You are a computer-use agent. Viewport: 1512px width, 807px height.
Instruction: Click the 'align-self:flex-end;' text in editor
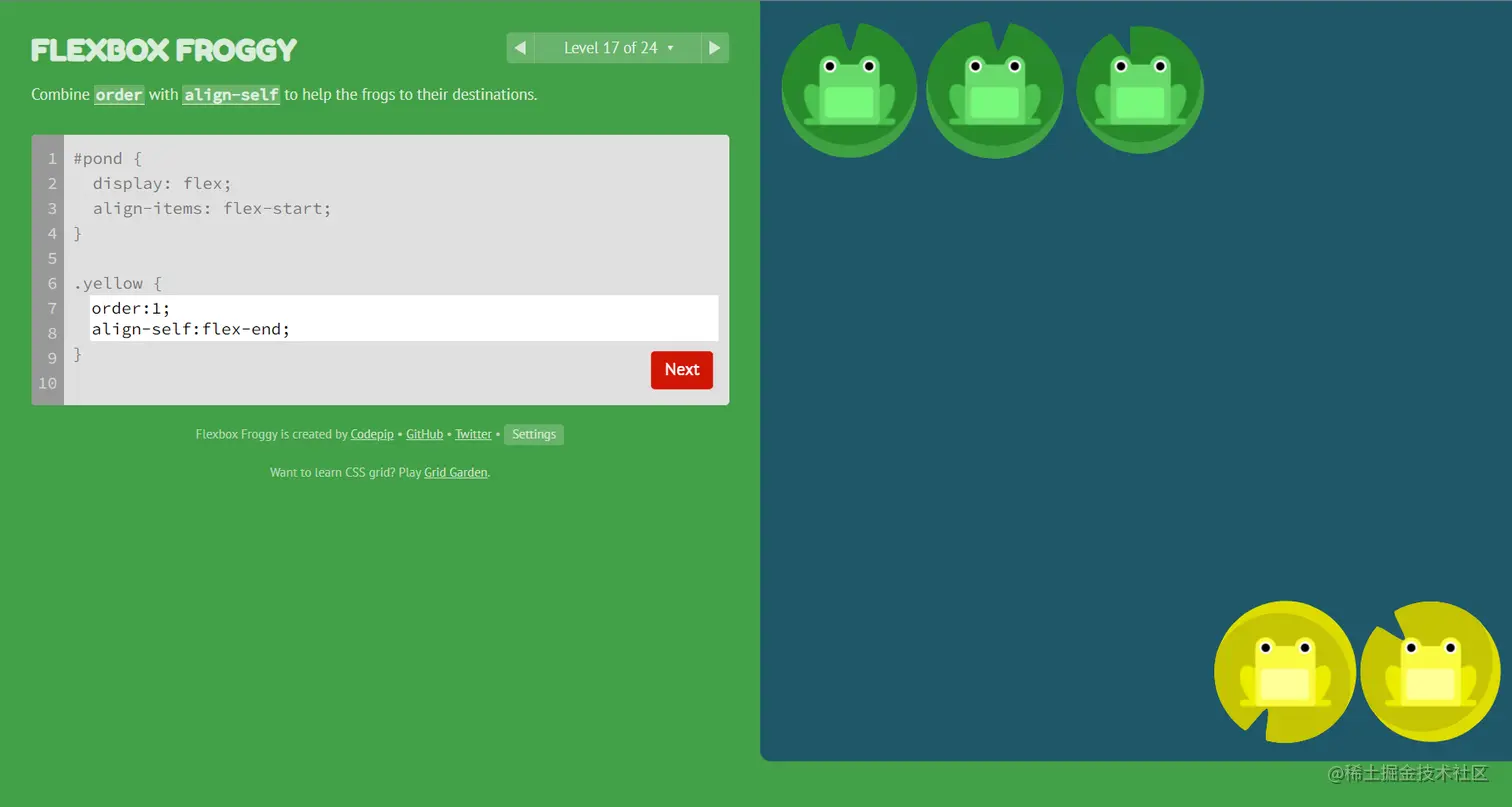click(191, 329)
